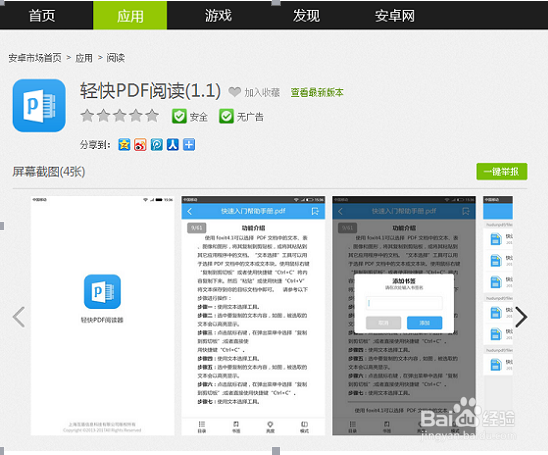Share to Sina Weibo icon
Image resolution: width=548 pixels, height=455 pixels.
click(140, 144)
